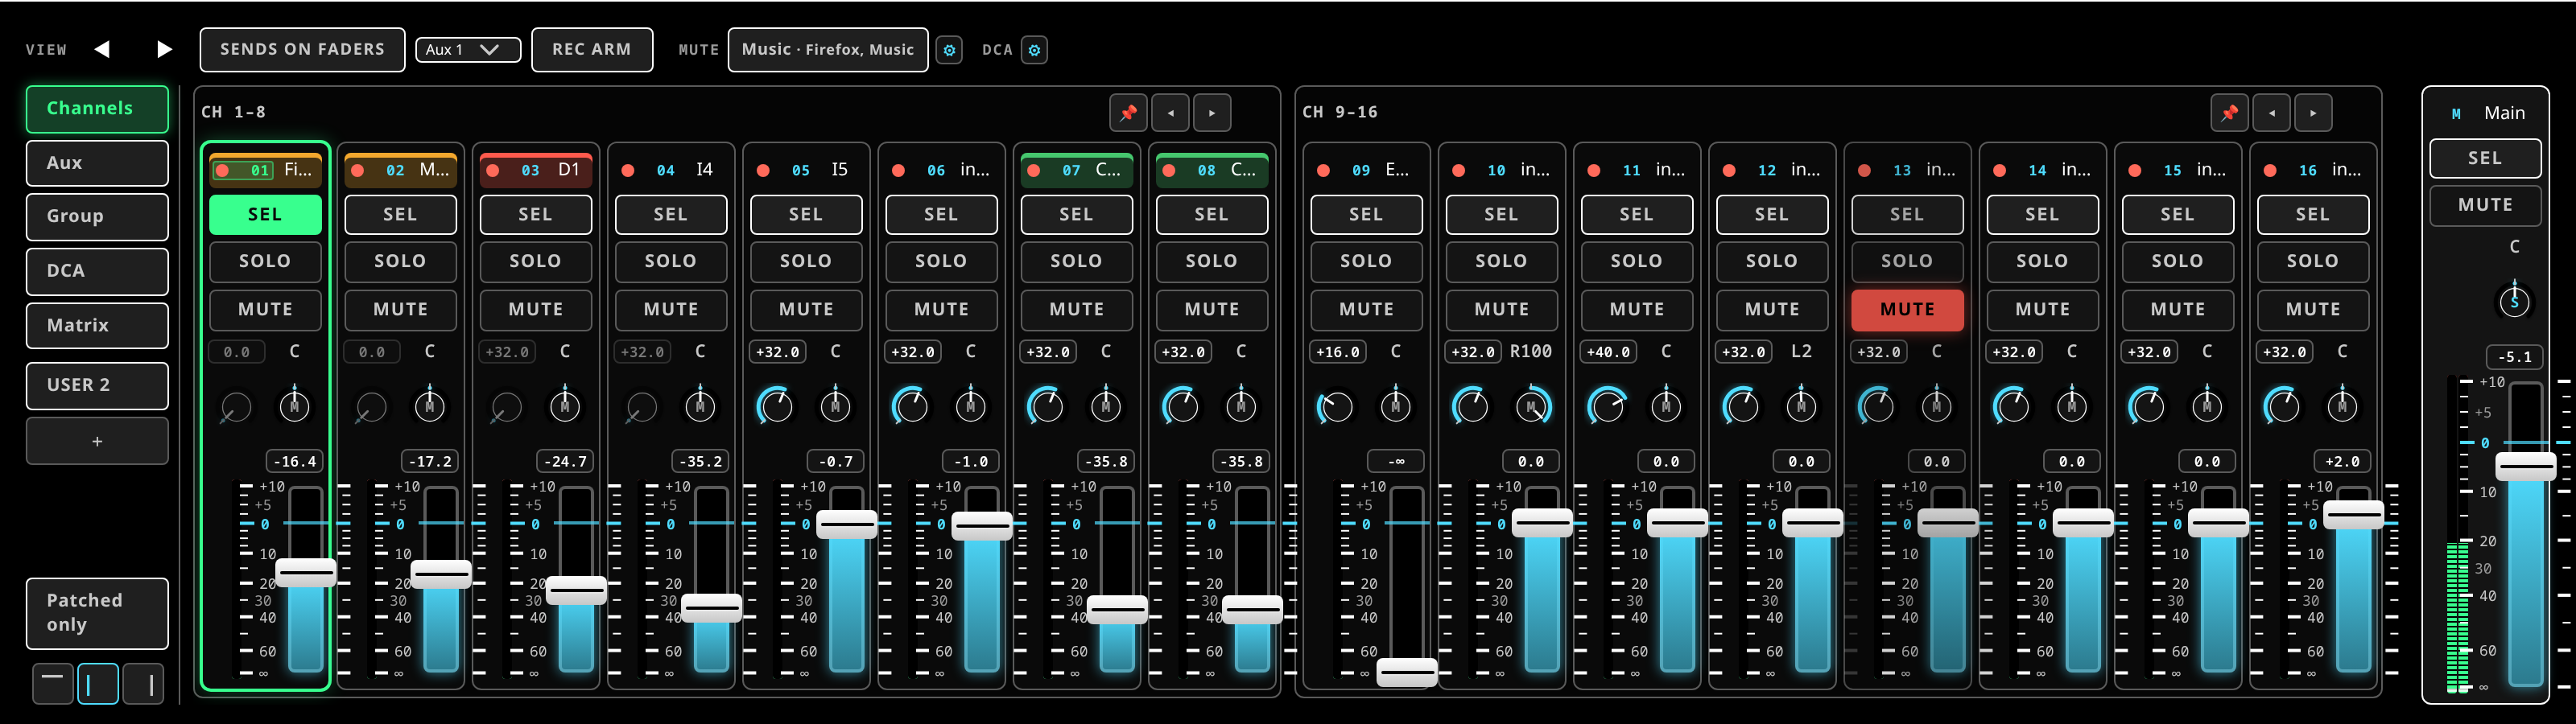Select the Main bus SEL button

(x=2485, y=158)
